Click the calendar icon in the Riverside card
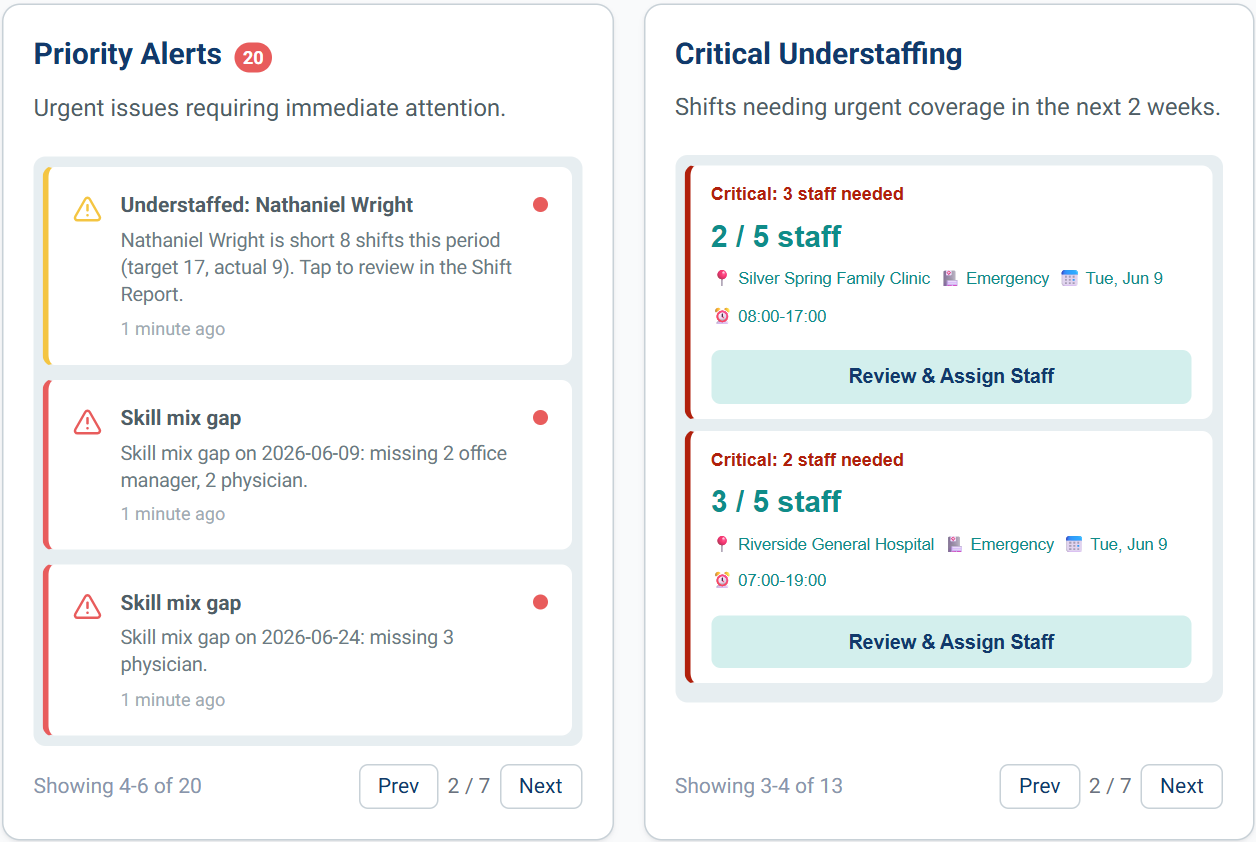 tap(1074, 544)
